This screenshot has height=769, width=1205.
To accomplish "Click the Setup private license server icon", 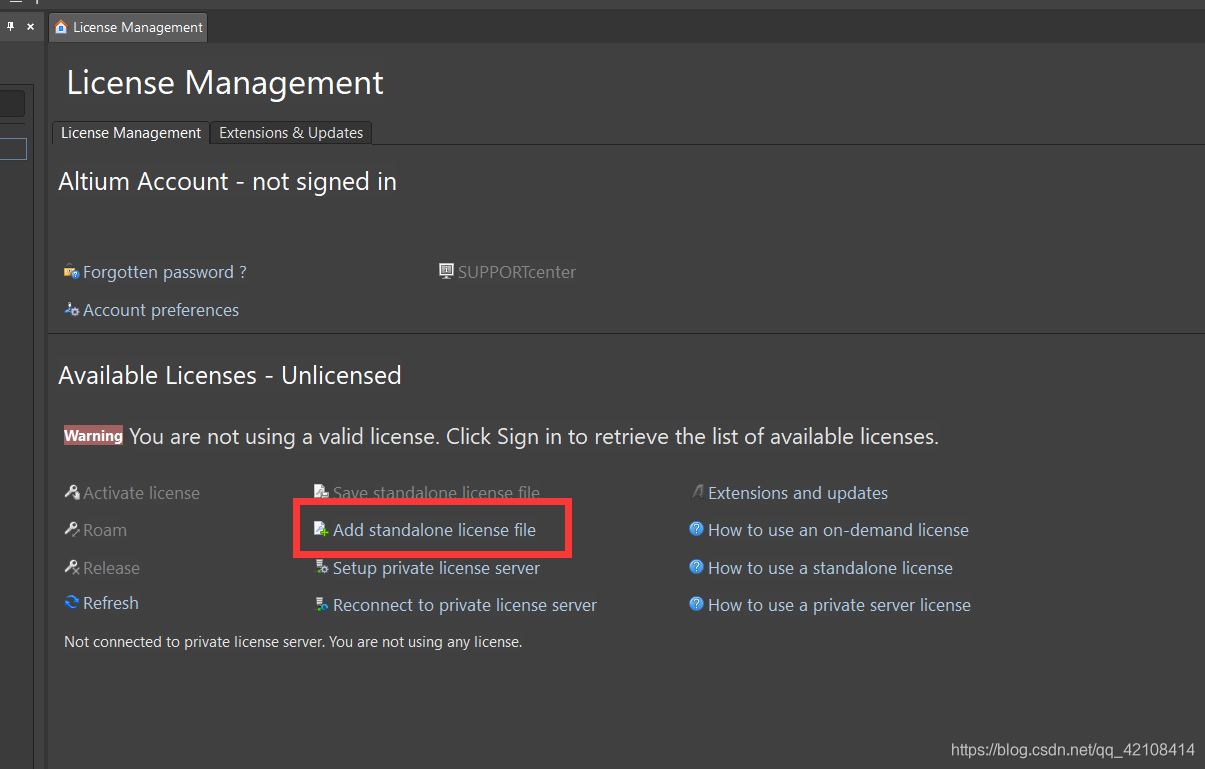I will point(321,567).
